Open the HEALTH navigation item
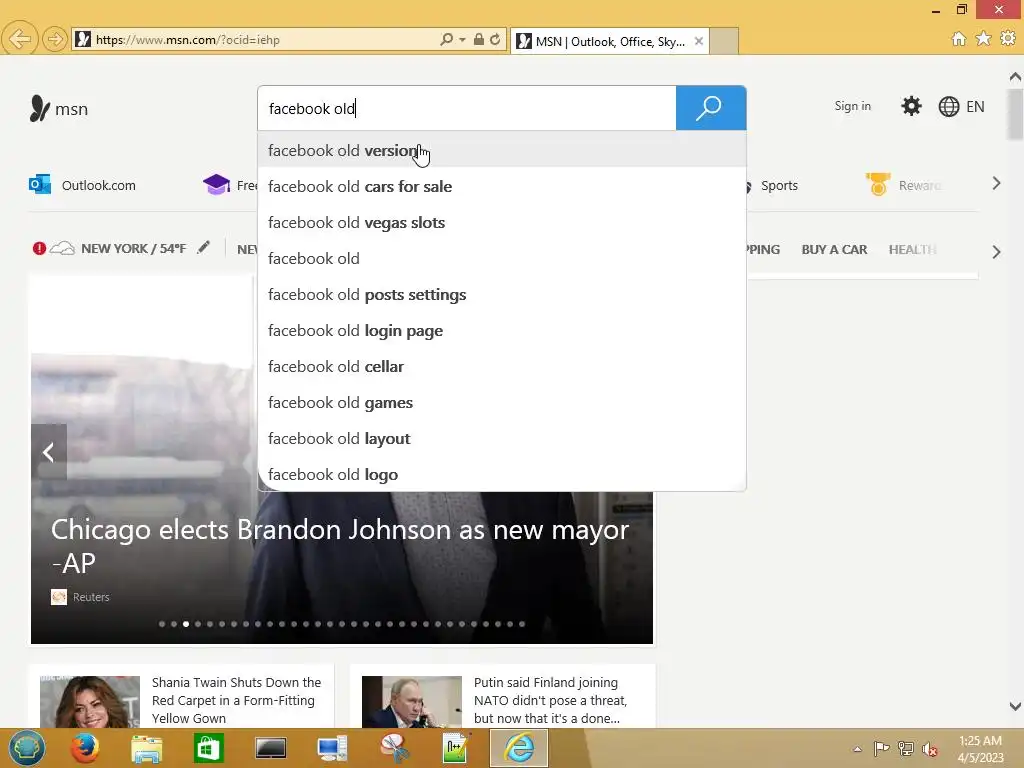 912,249
